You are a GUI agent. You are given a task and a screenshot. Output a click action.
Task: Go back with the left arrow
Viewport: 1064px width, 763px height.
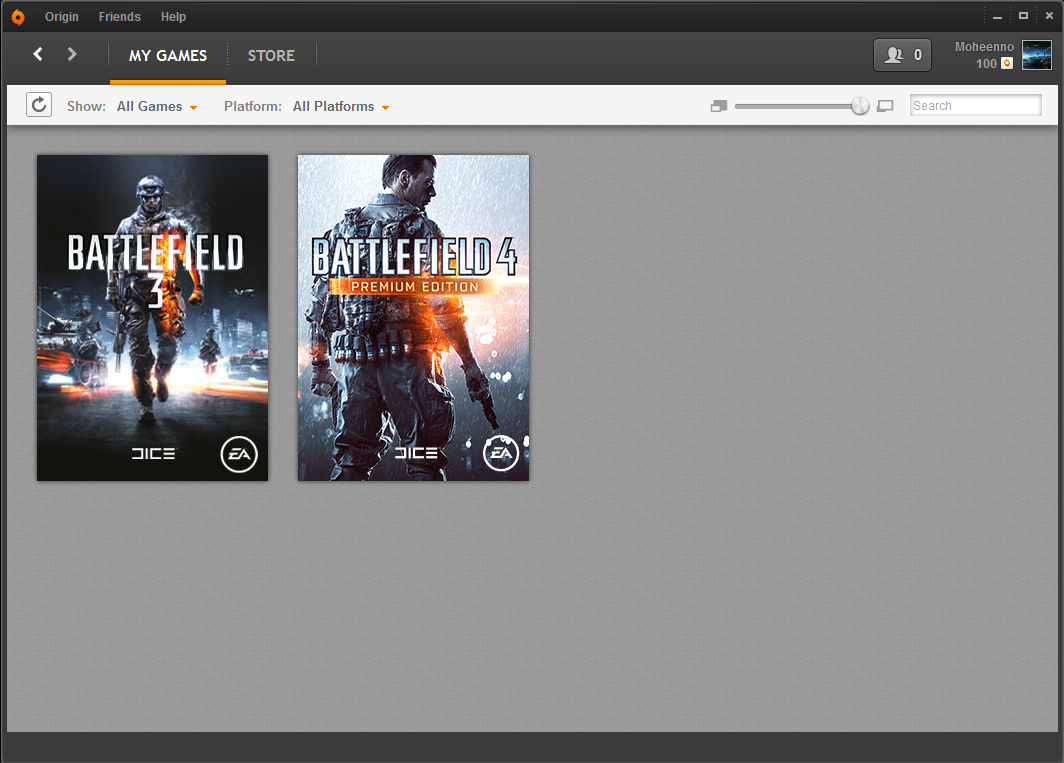pos(38,54)
